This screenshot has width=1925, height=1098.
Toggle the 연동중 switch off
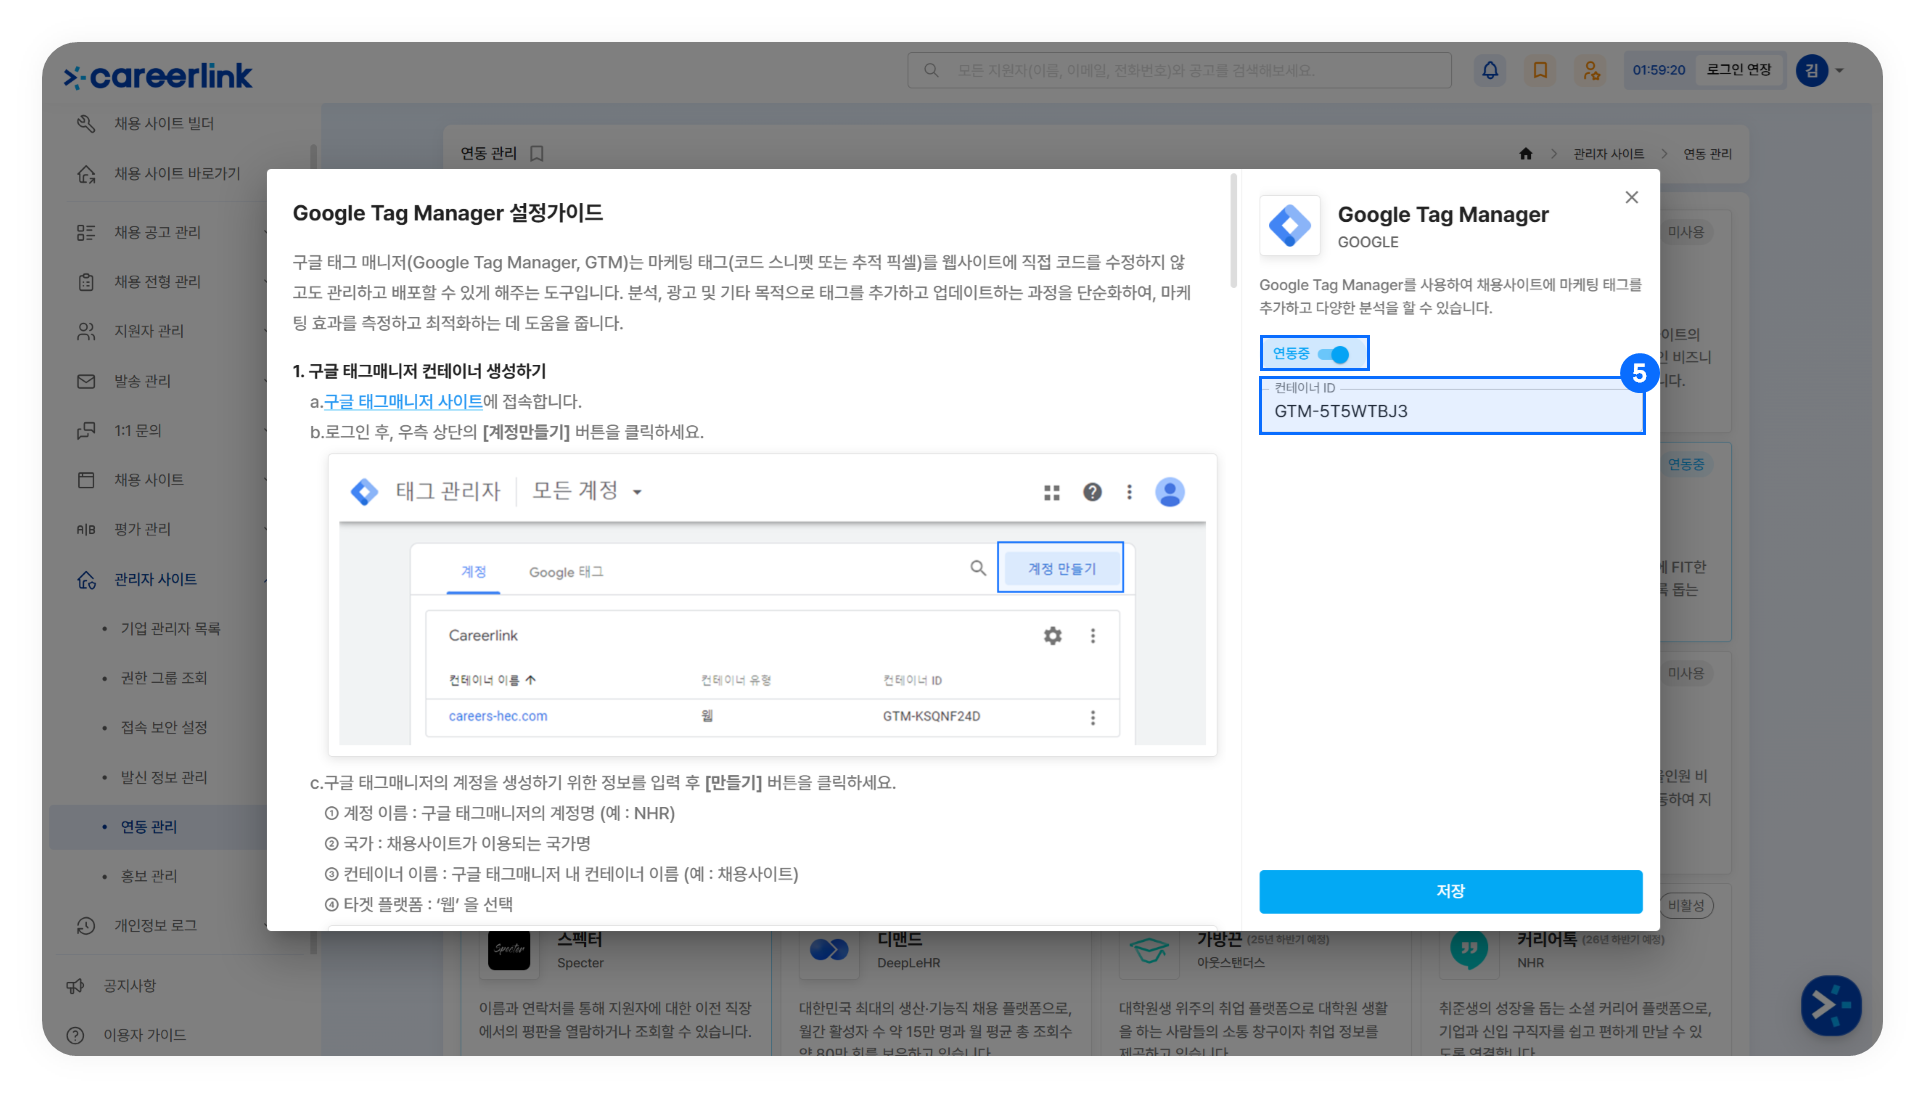1334,354
